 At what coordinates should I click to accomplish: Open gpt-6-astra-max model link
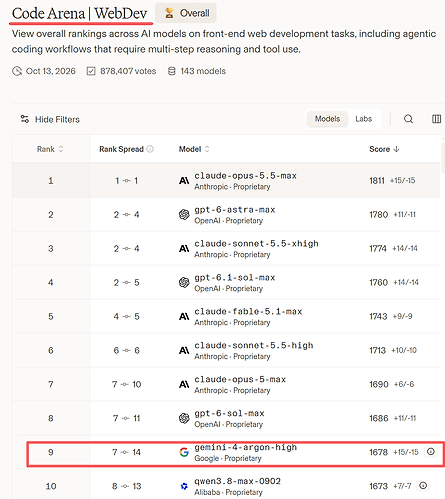tap(235, 210)
